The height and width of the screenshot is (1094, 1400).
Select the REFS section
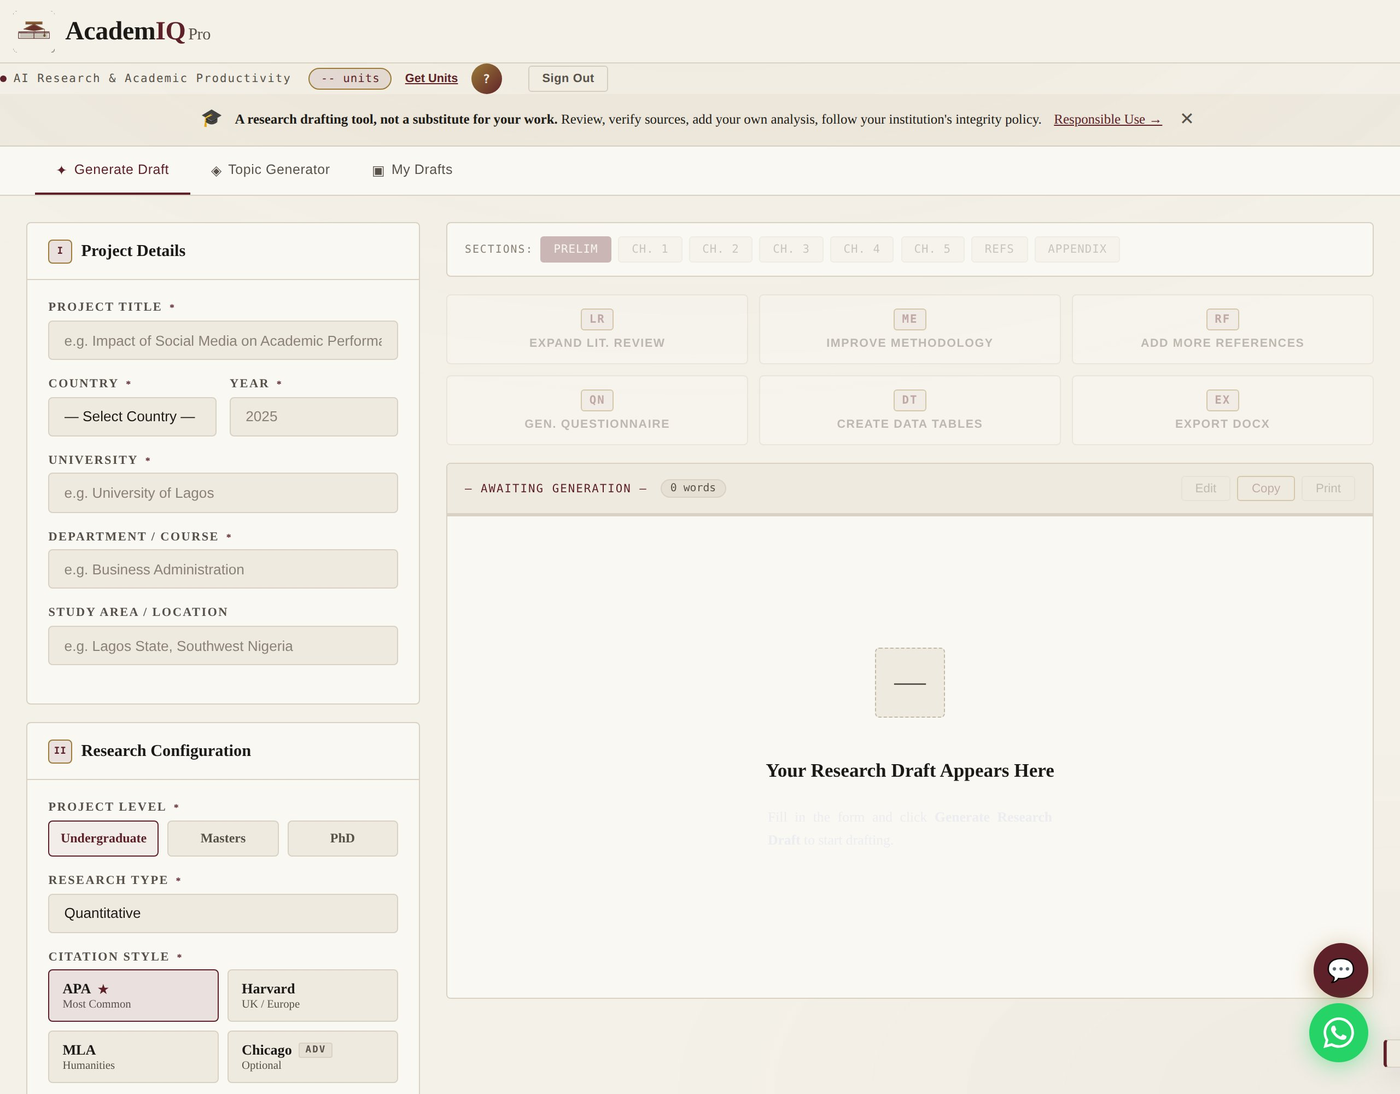(999, 249)
